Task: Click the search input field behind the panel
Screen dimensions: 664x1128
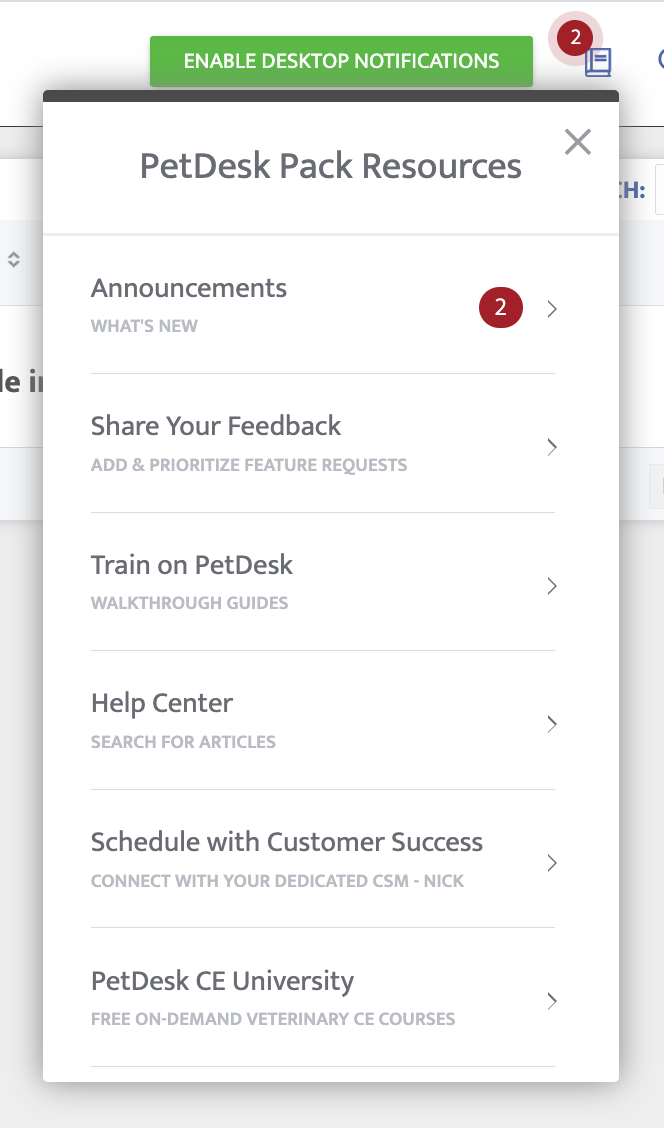Action: click(659, 191)
